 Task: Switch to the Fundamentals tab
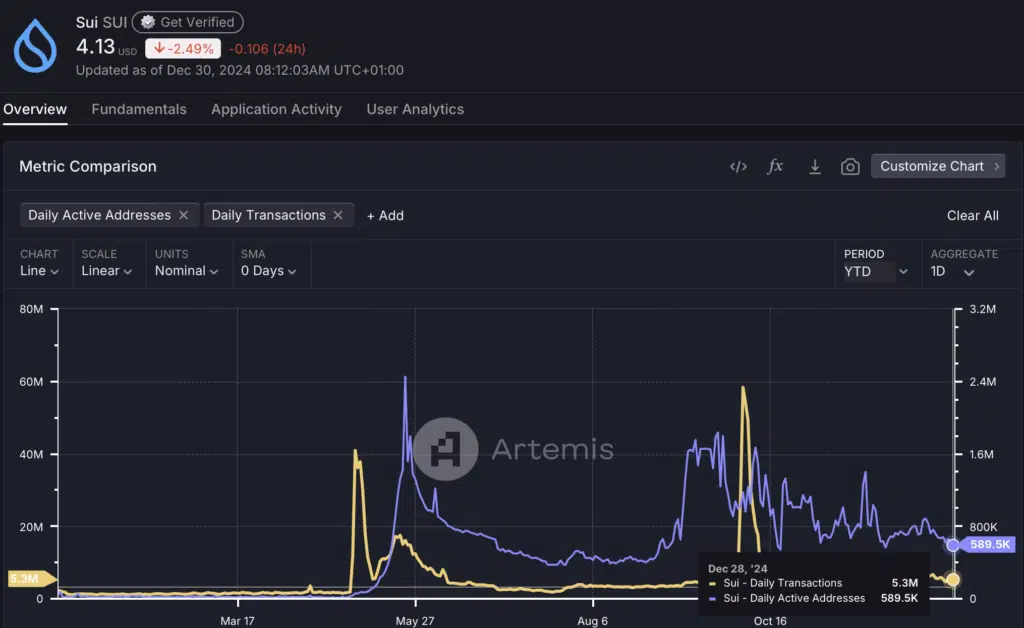click(x=139, y=109)
